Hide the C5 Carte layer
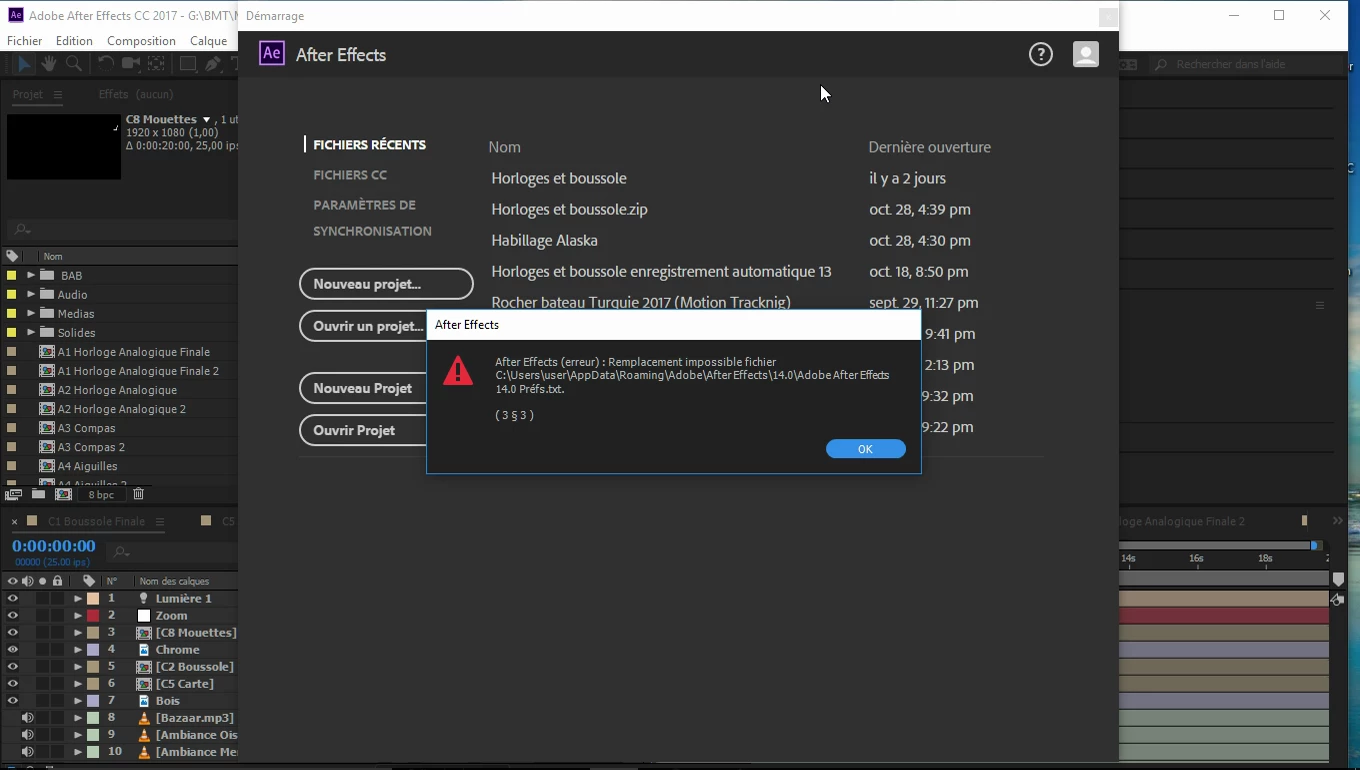Screen dimensions: 1360x770 pos(13,683)
